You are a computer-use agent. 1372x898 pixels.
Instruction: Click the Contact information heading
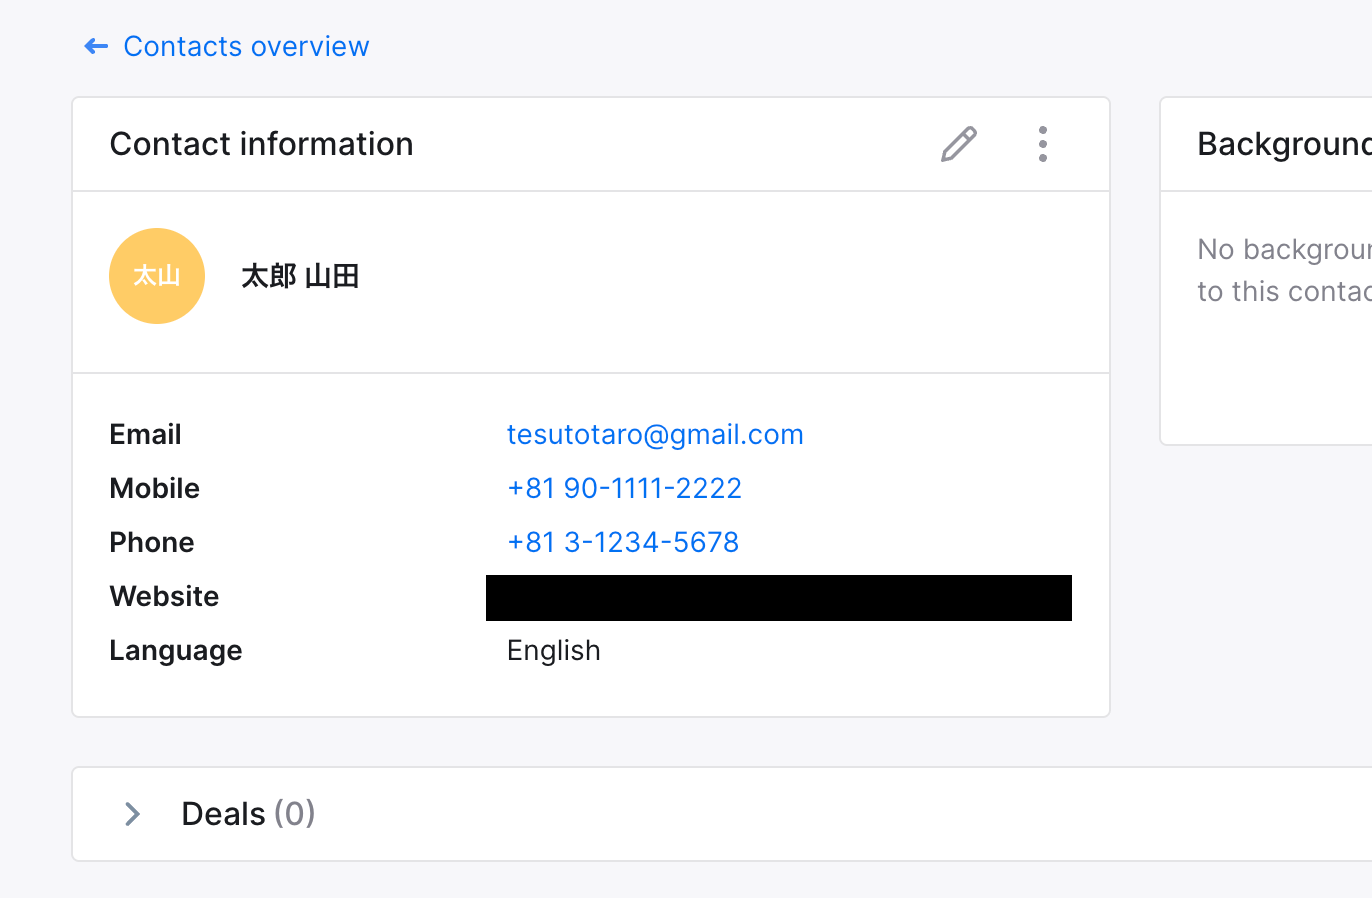point(261,144)
